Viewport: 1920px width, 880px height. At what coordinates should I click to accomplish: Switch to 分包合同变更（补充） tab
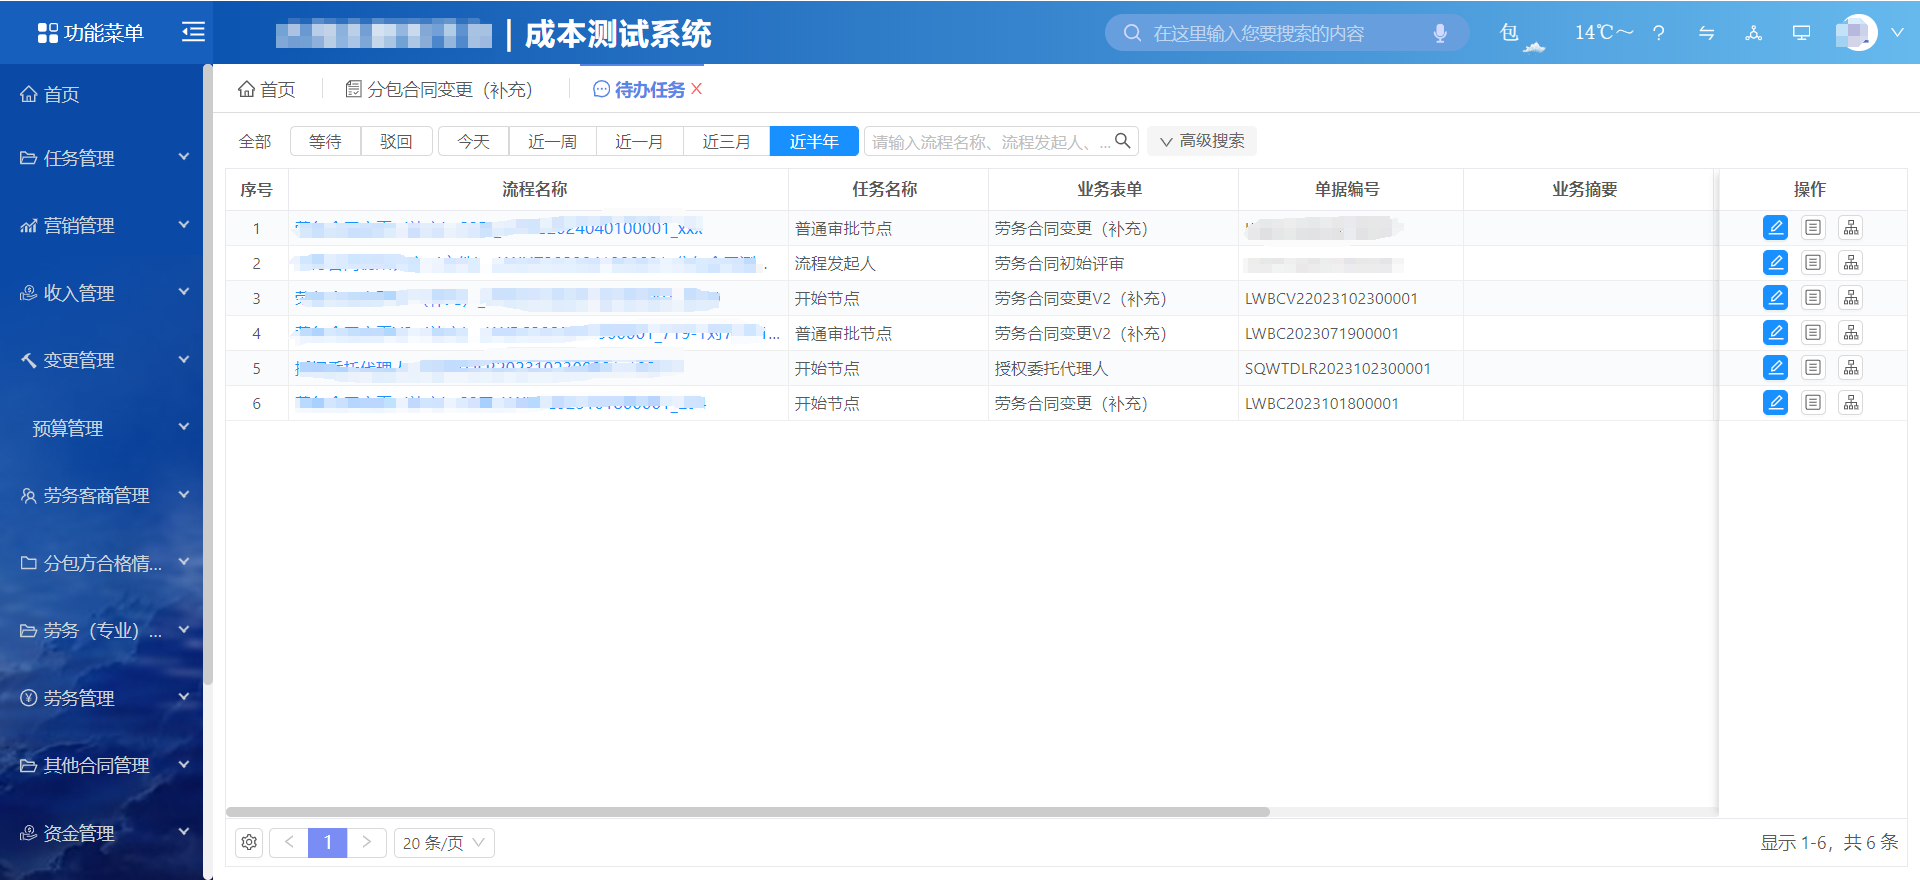point(439,90)
